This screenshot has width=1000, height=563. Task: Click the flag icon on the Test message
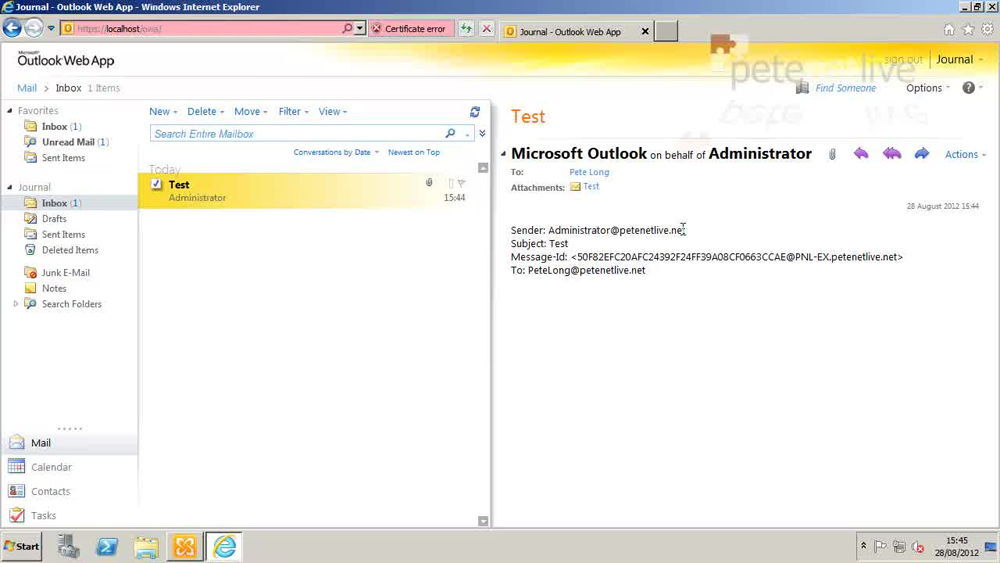click(x=461, y=184)
